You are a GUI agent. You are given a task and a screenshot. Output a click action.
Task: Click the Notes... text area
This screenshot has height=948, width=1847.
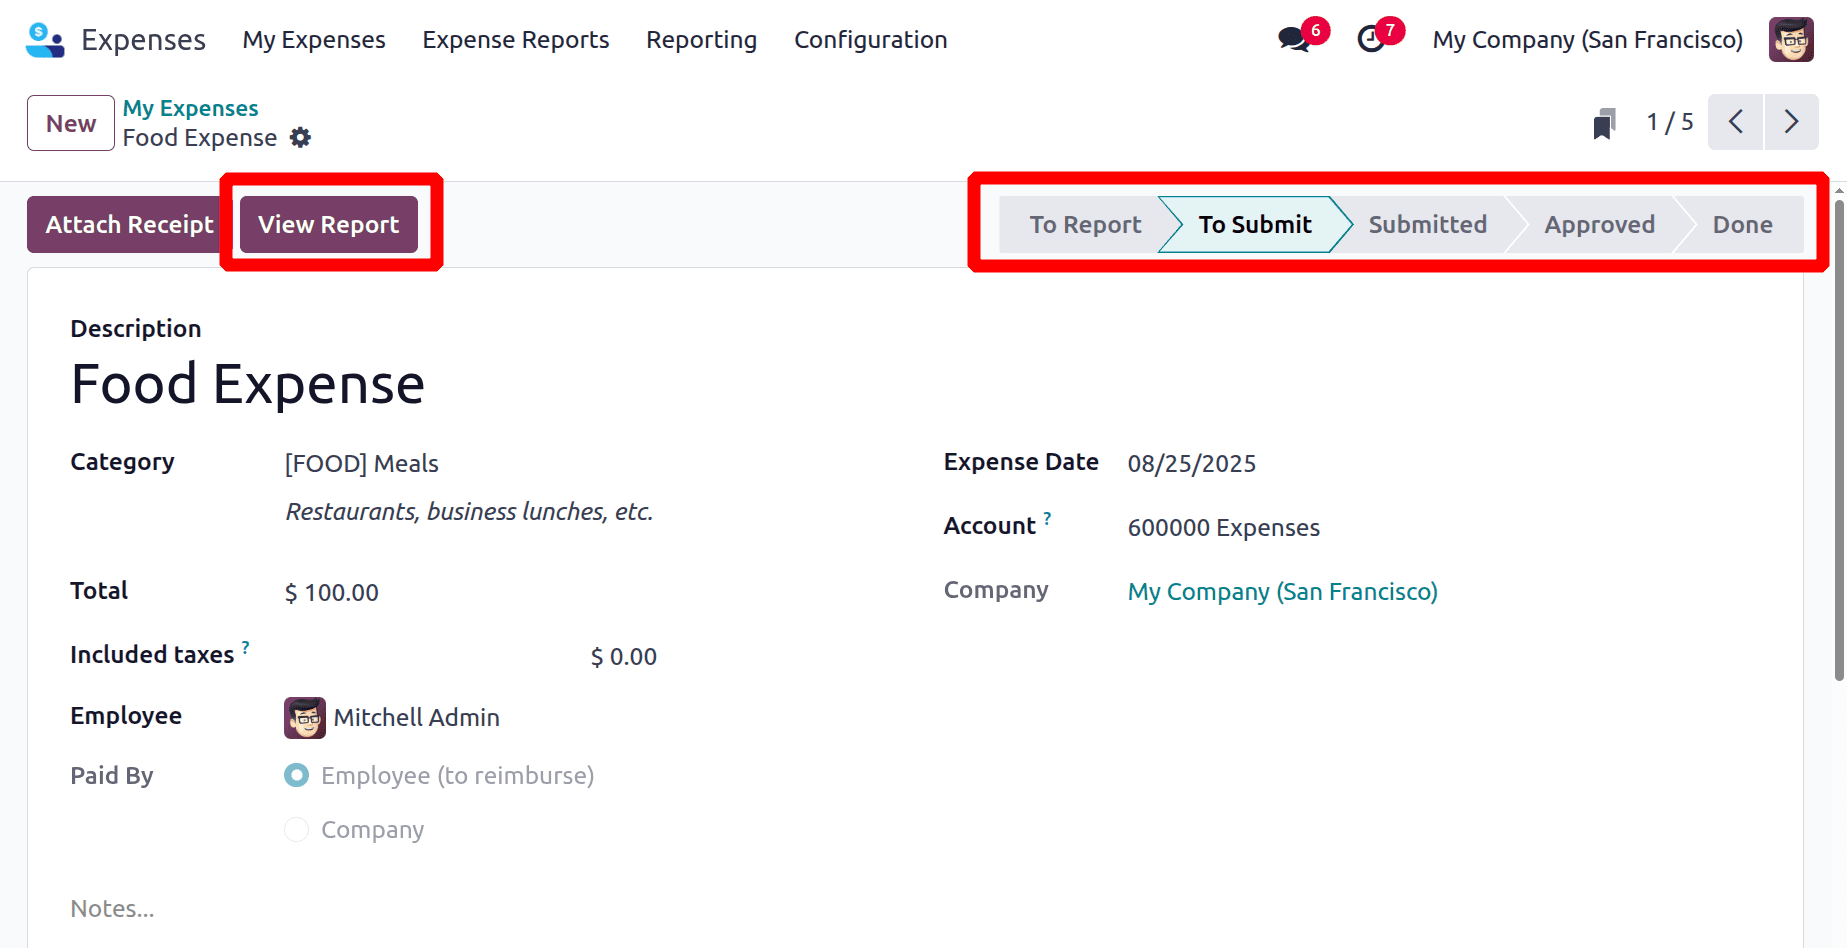click(112, 909)
